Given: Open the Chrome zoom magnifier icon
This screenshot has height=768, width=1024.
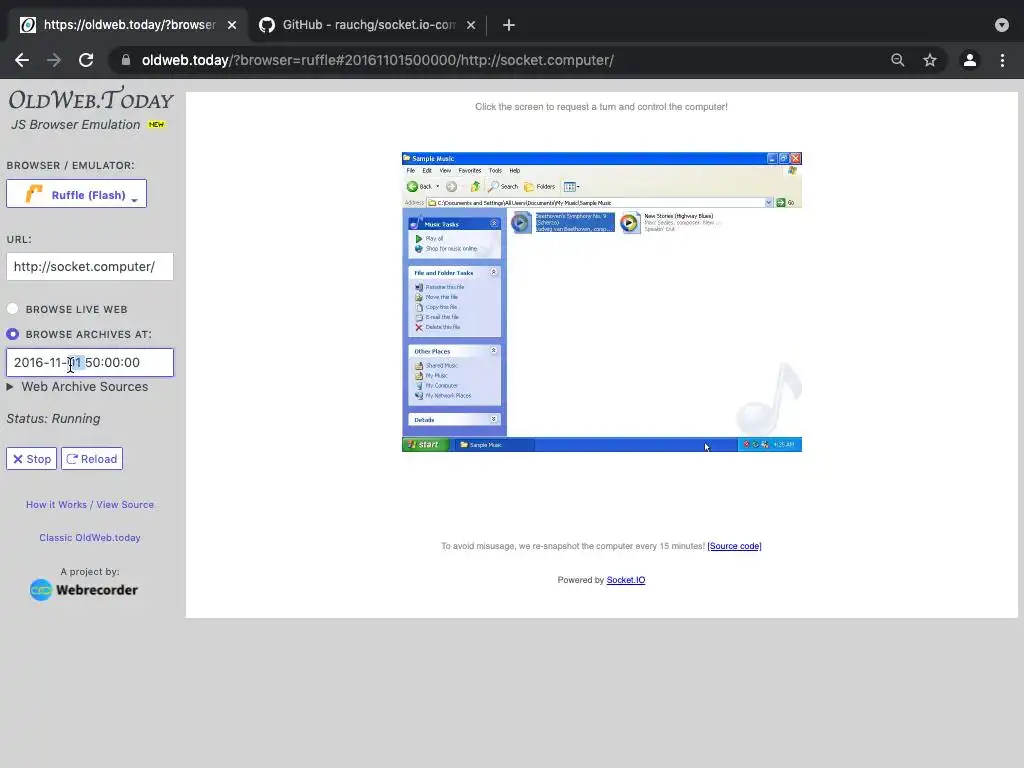Looking at the screenshot, I should [898, 60].
